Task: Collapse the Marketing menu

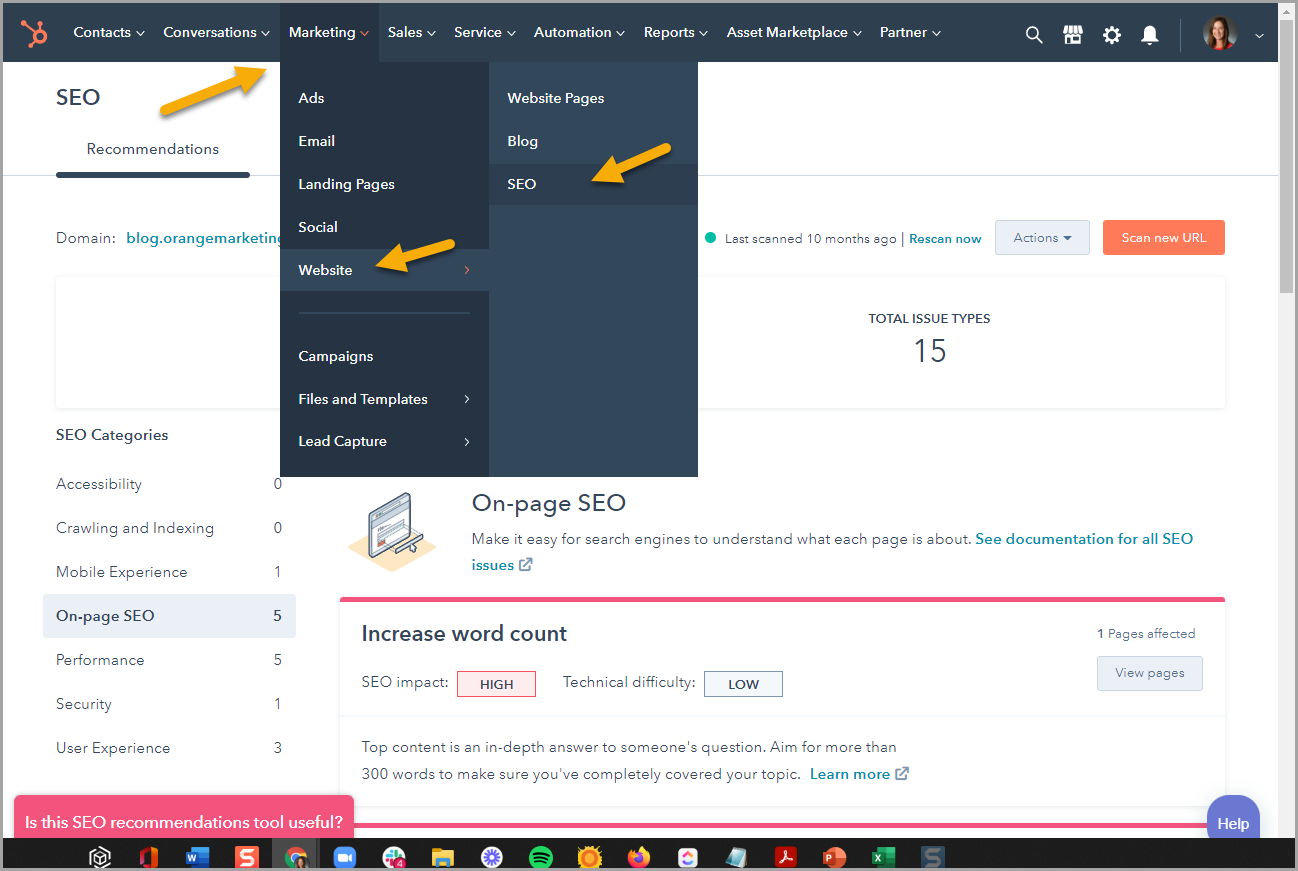Action: pos(329,32)
